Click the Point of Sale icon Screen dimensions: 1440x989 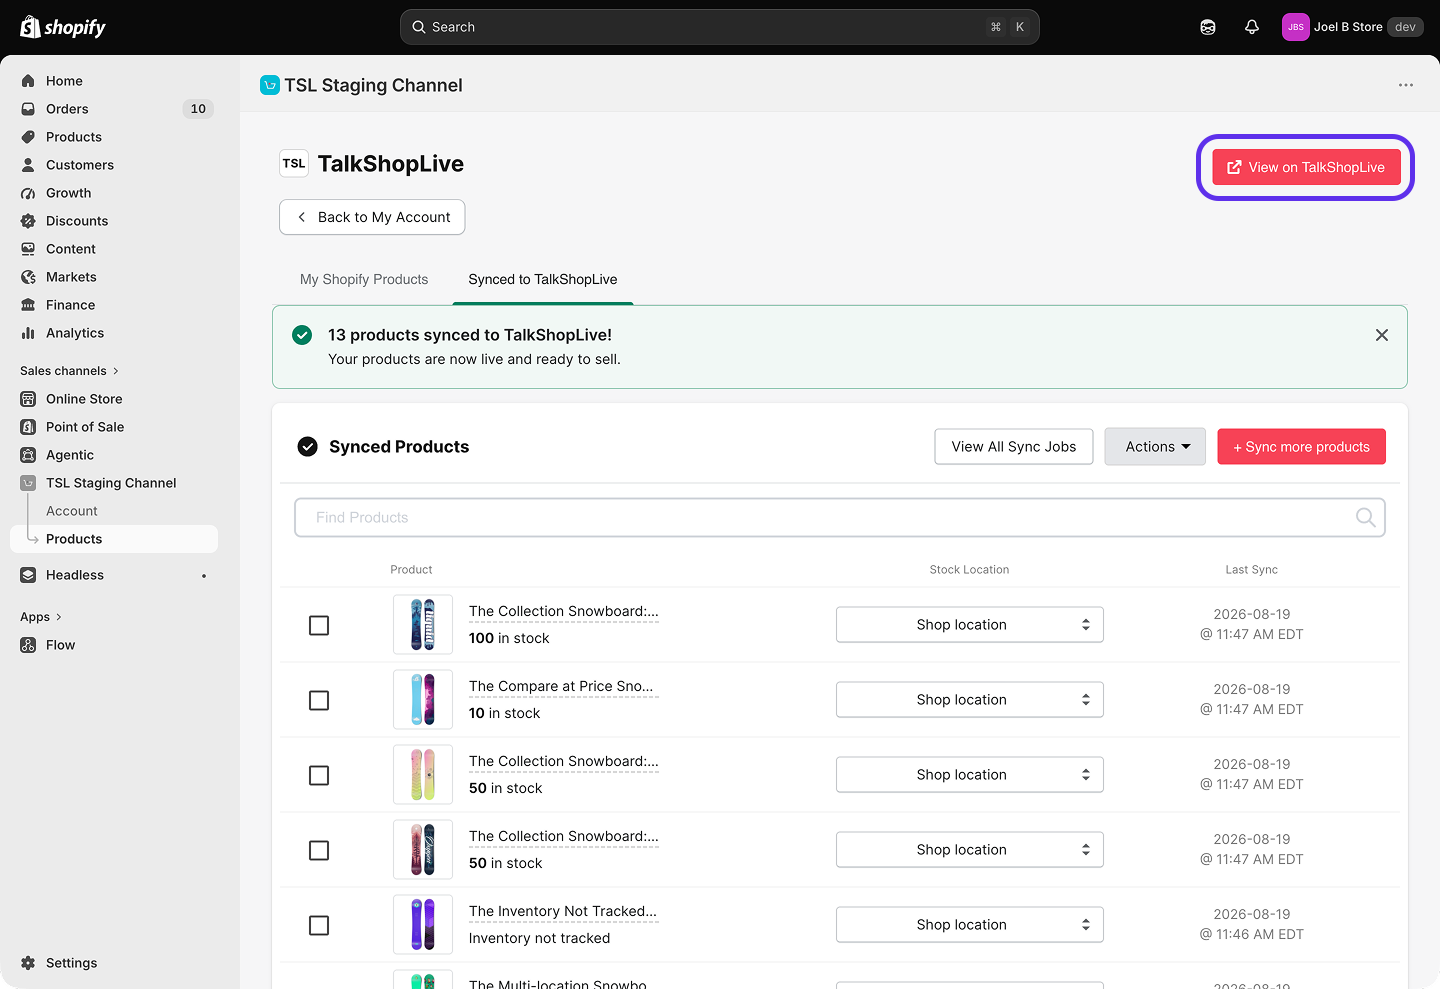[x=28, y=427]
